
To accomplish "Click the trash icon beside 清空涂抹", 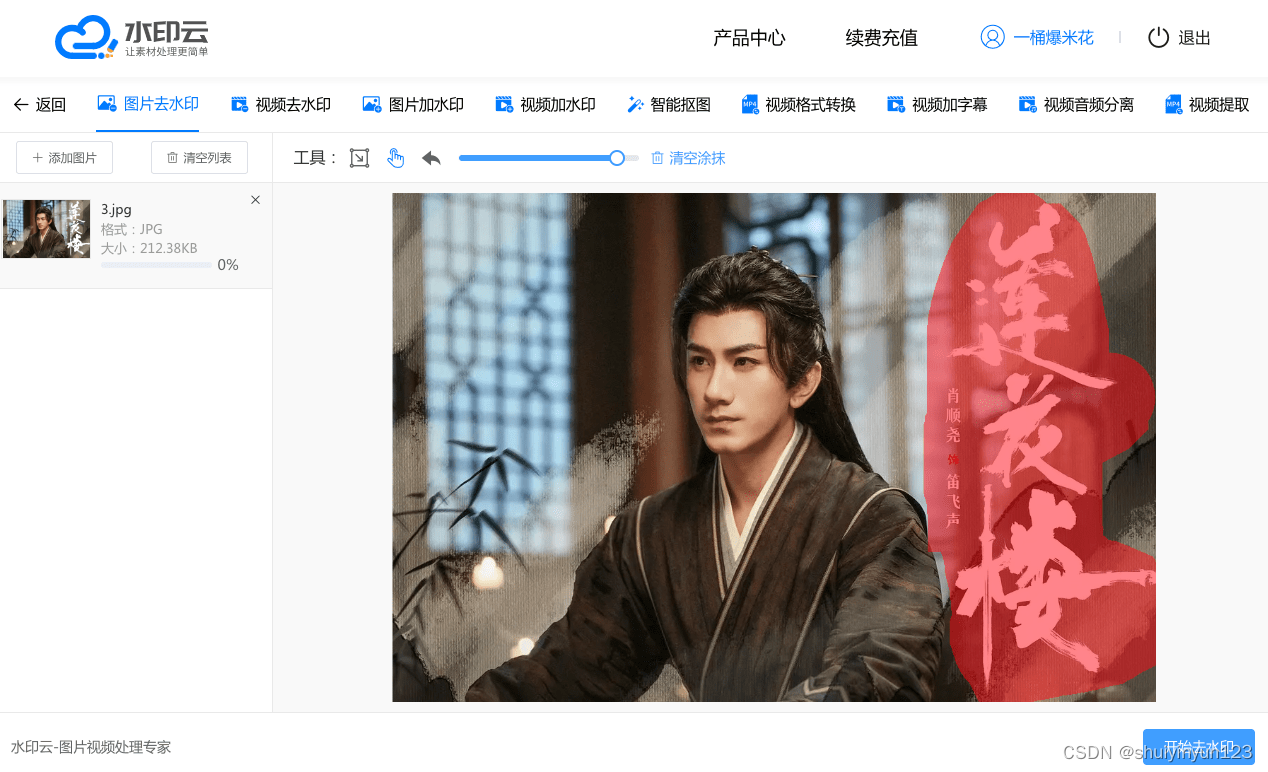I will [657, 158].
